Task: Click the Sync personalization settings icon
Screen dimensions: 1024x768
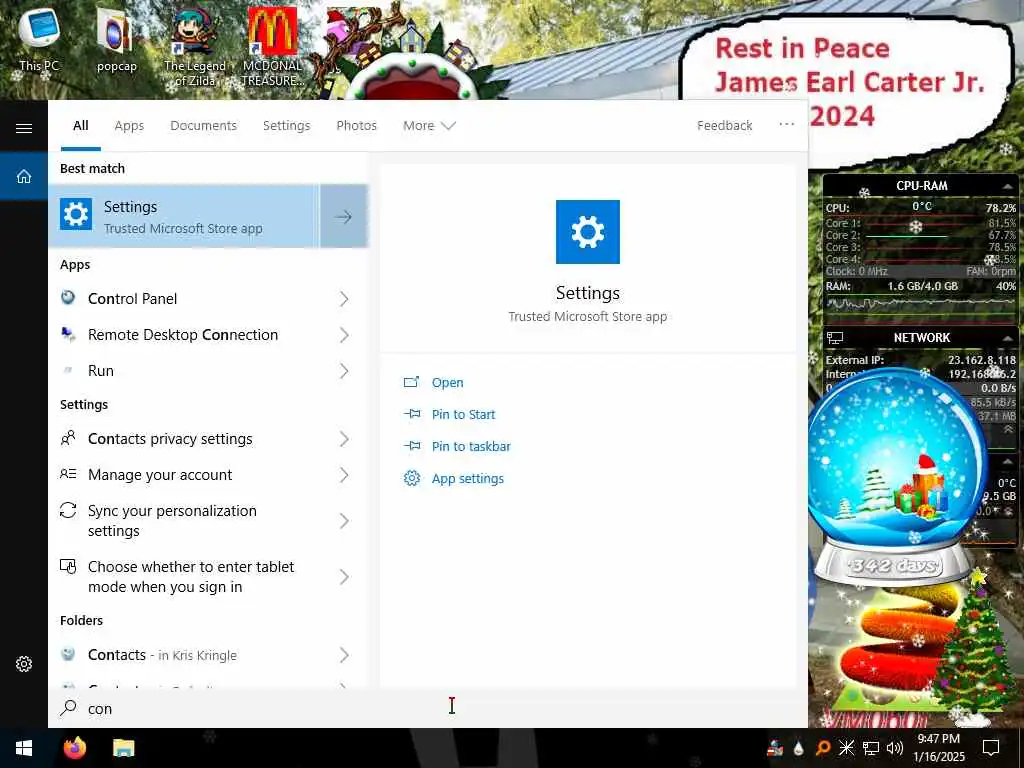Action: coord(68,510)
